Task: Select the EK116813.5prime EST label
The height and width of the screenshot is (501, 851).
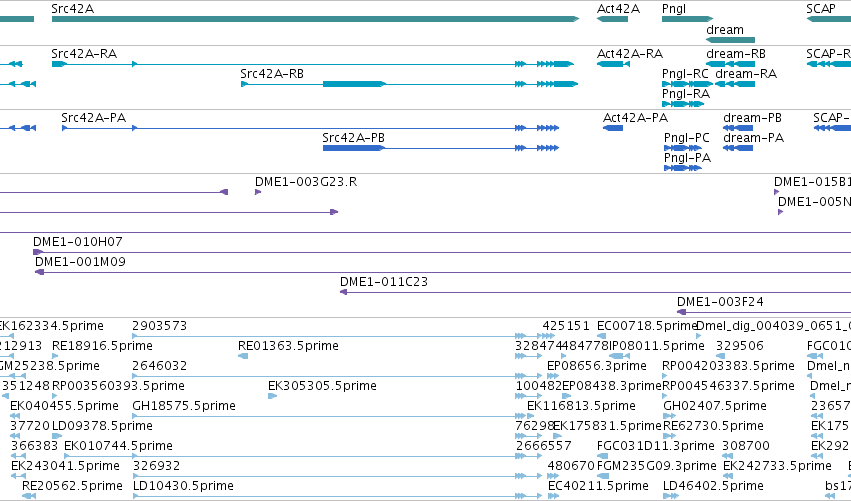Action: [x=581, y=407]
